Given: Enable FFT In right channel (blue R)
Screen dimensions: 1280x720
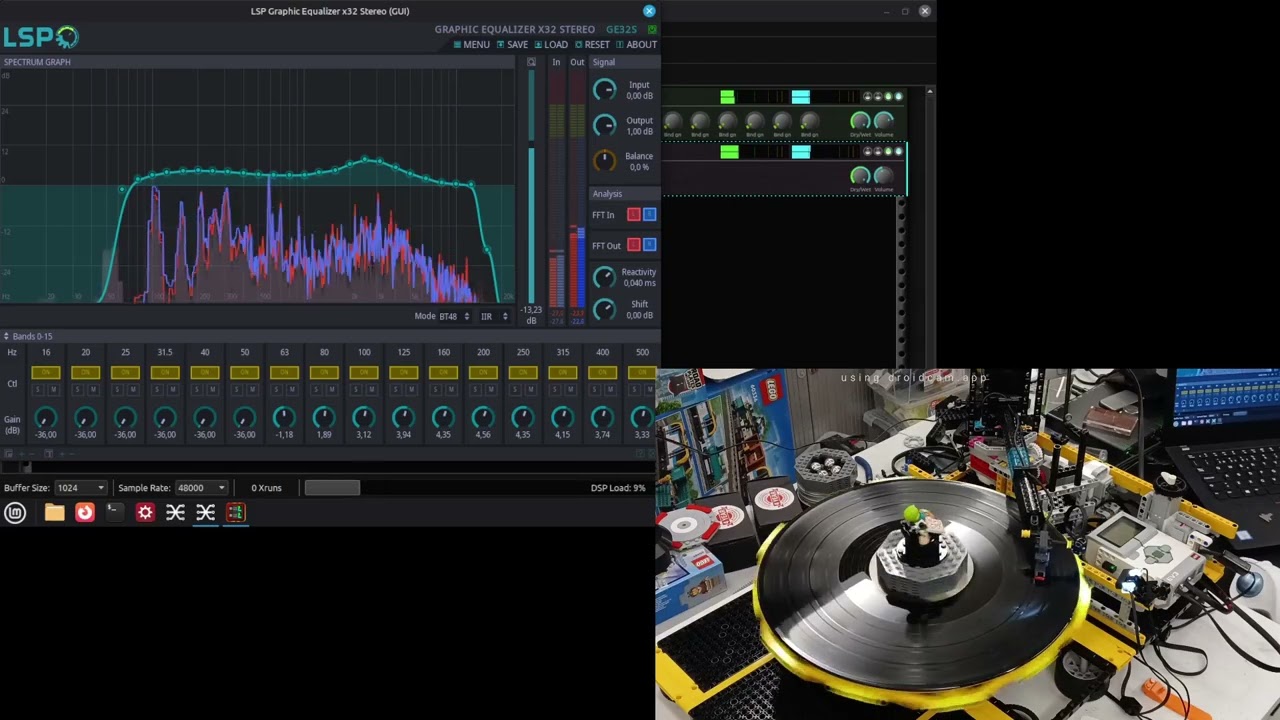Looking at the screenshot, I should pos(649,215).
